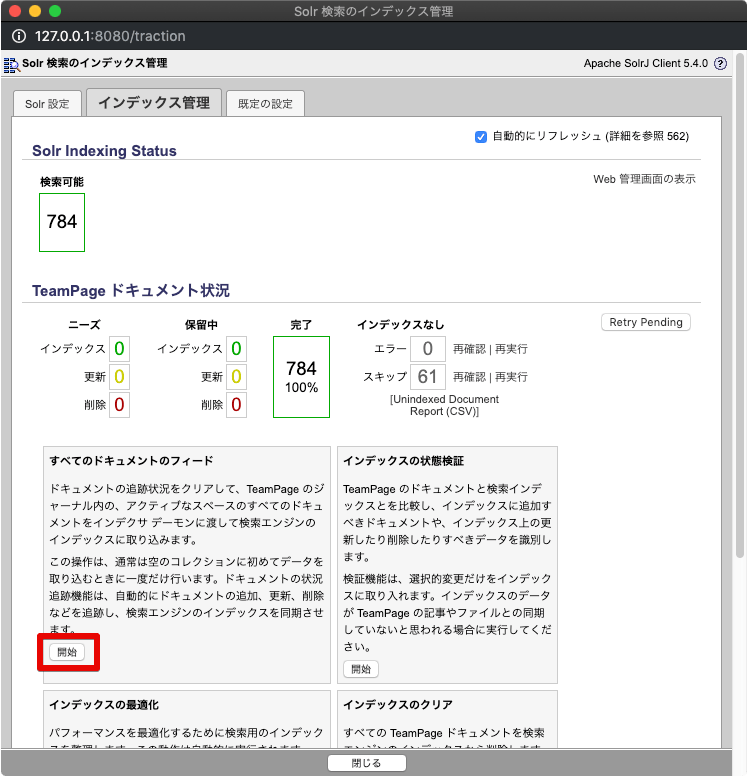Click 再確認 link for the スキップ row
747x777 pixels.
468,377
